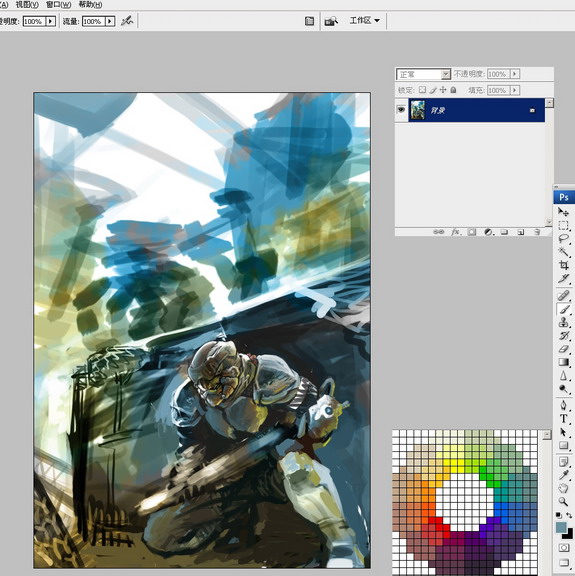Select the Move tool

tap(563, 212)
